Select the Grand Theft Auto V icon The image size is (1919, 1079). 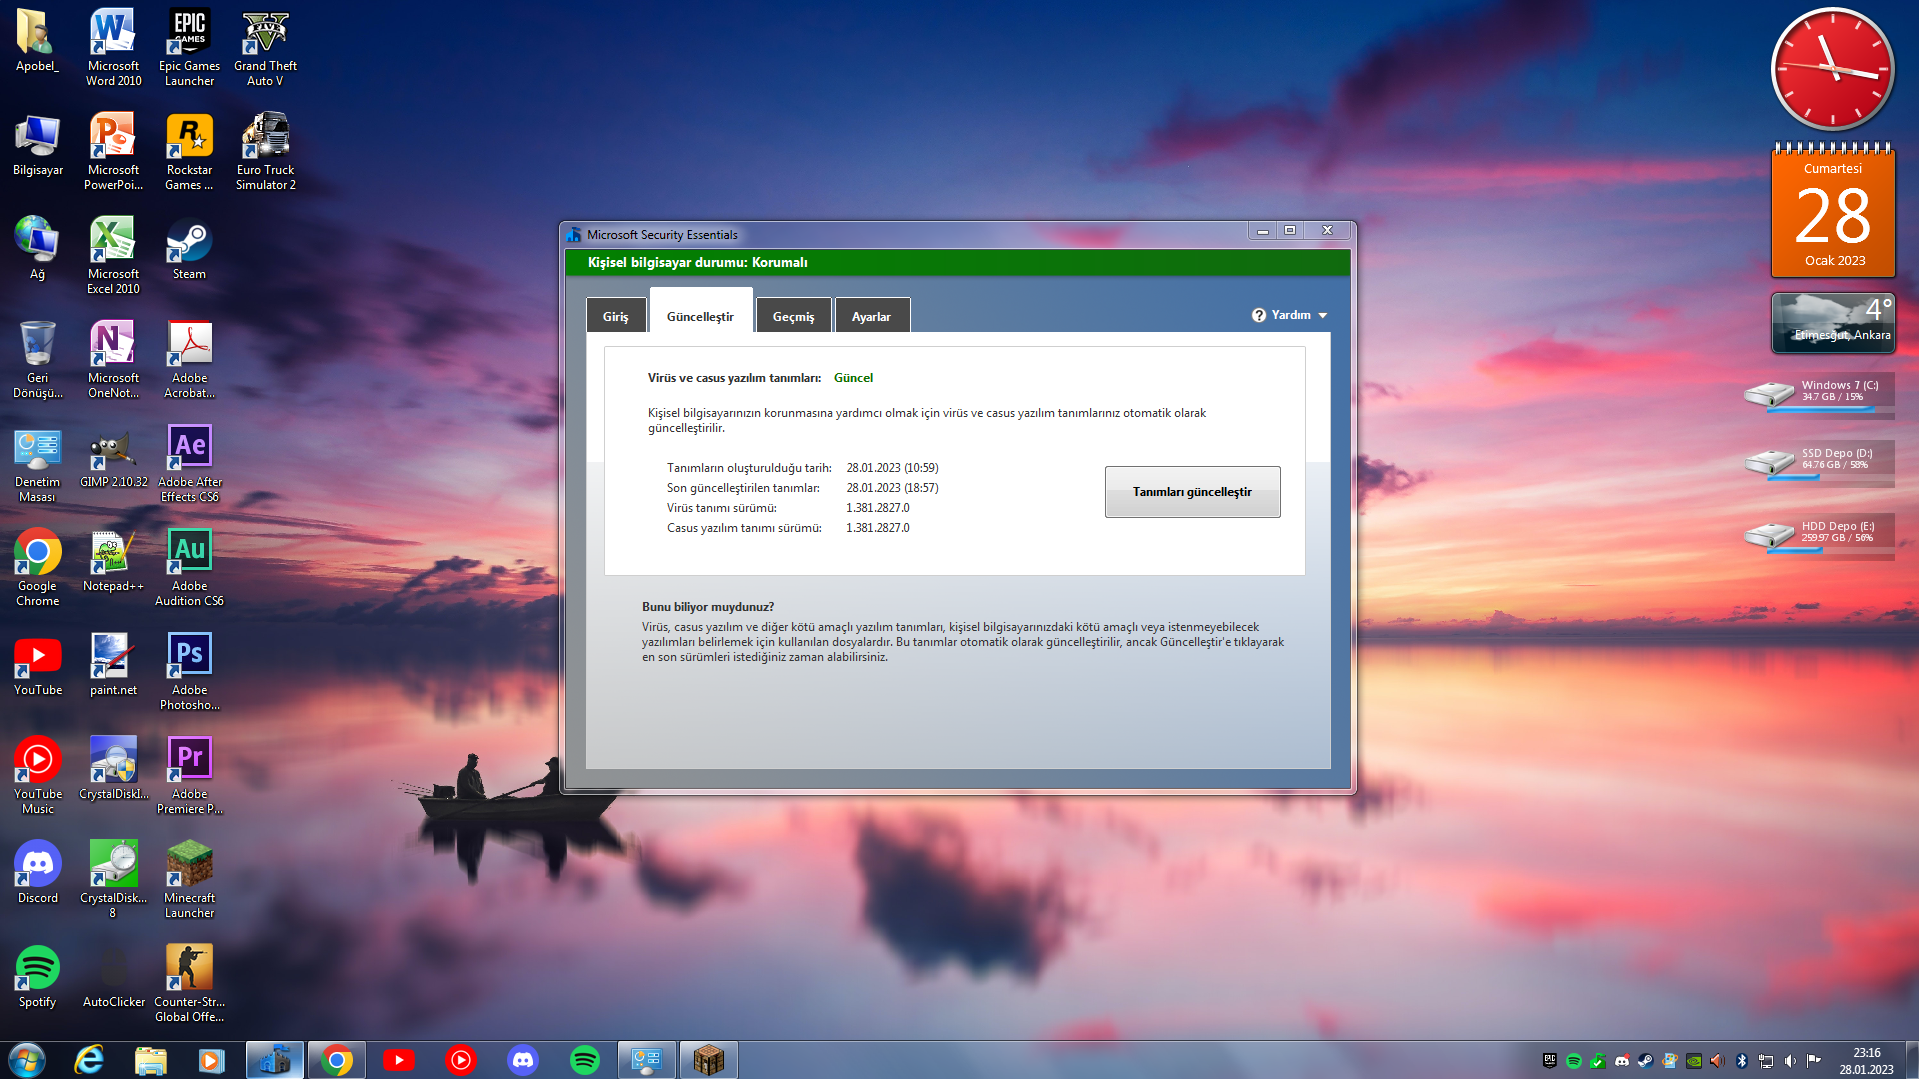[x=265, y=48]
